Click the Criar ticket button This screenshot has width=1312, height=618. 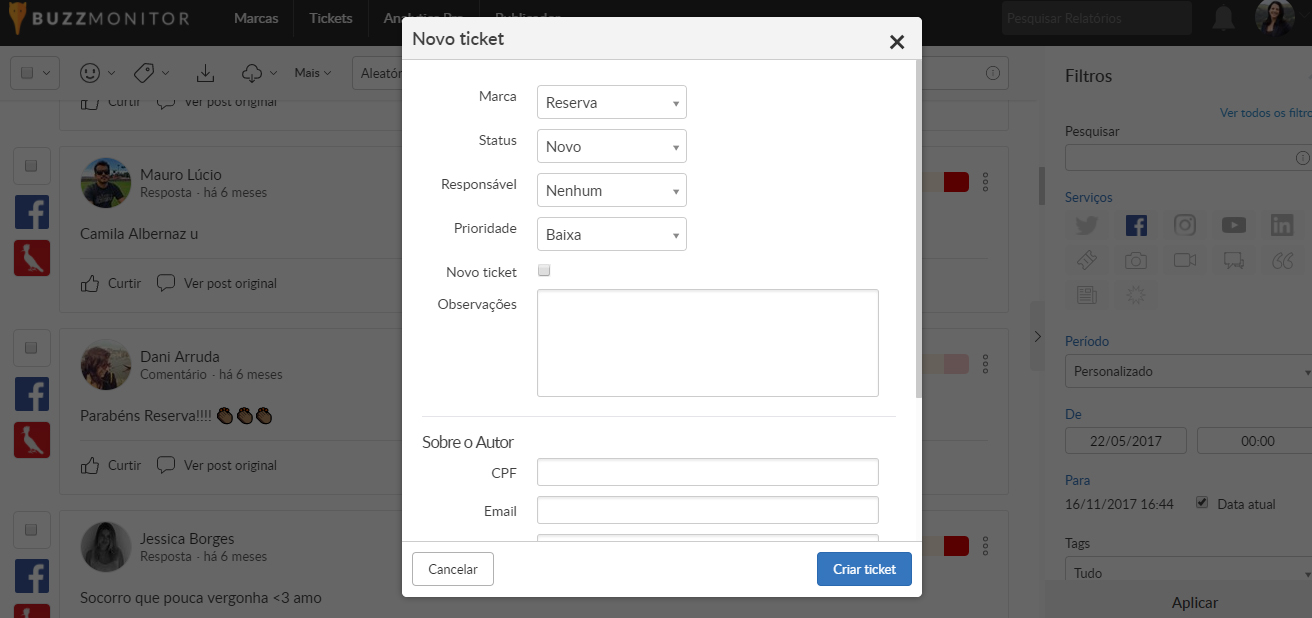coord(864,569)
